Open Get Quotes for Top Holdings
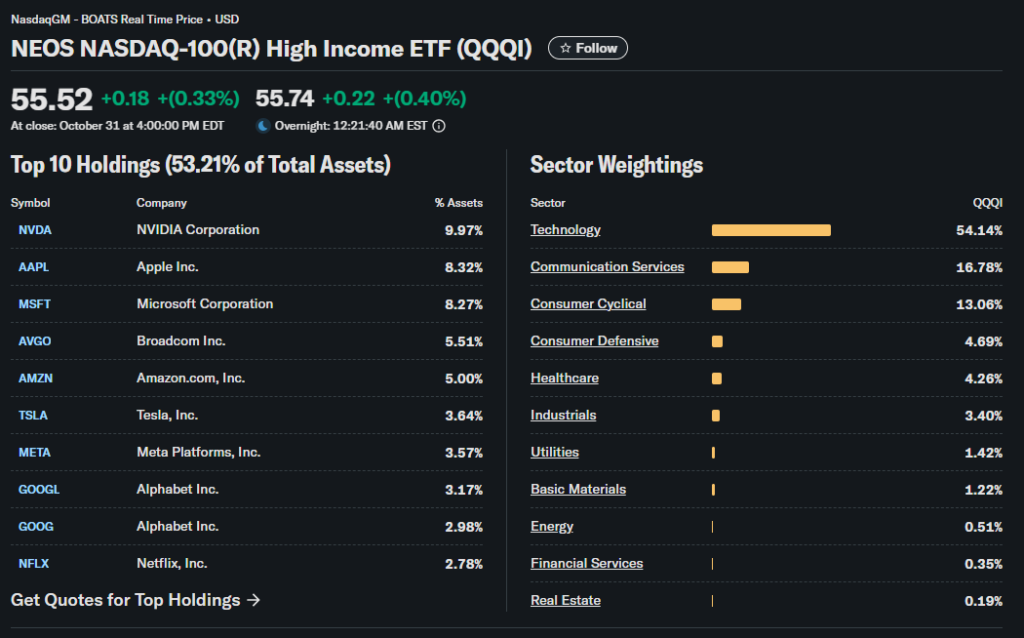This screenshot has height=638, width=1024. [x=135, y=600]
